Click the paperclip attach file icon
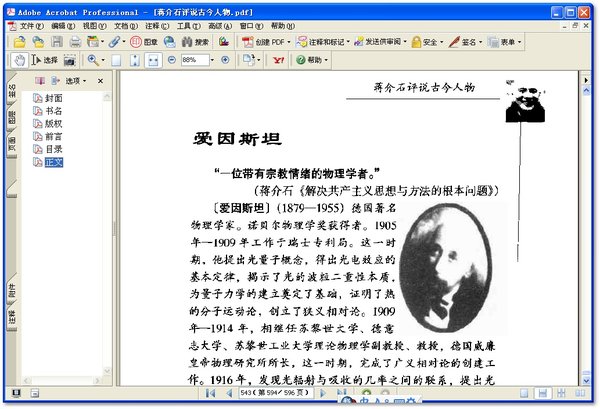The height and width of the screenshot is (409, 600). coord(114,42)
